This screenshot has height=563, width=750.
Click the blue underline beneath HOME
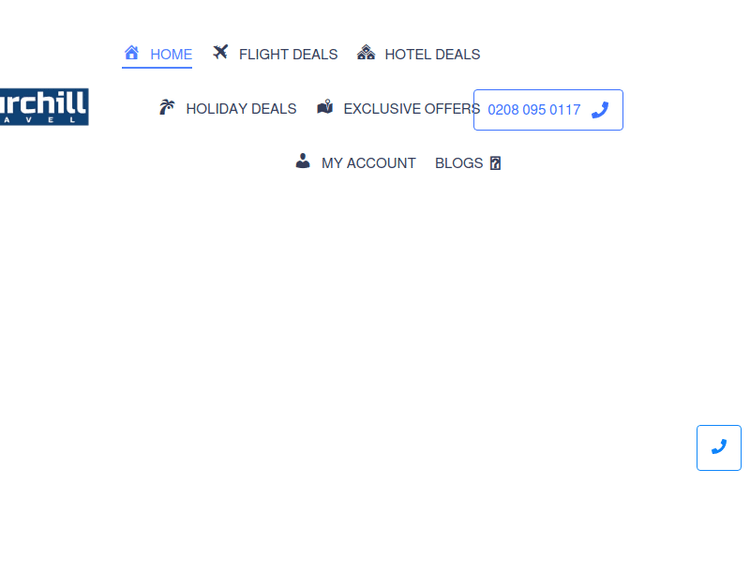(157, 67)
